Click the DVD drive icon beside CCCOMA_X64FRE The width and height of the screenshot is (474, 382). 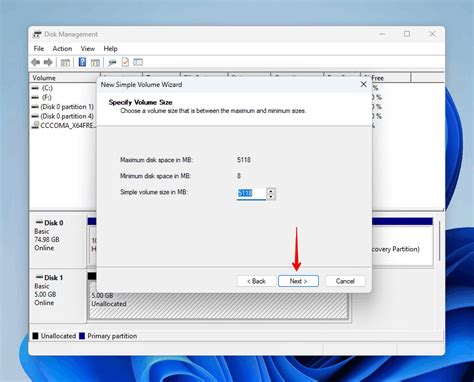coord(35,125)
